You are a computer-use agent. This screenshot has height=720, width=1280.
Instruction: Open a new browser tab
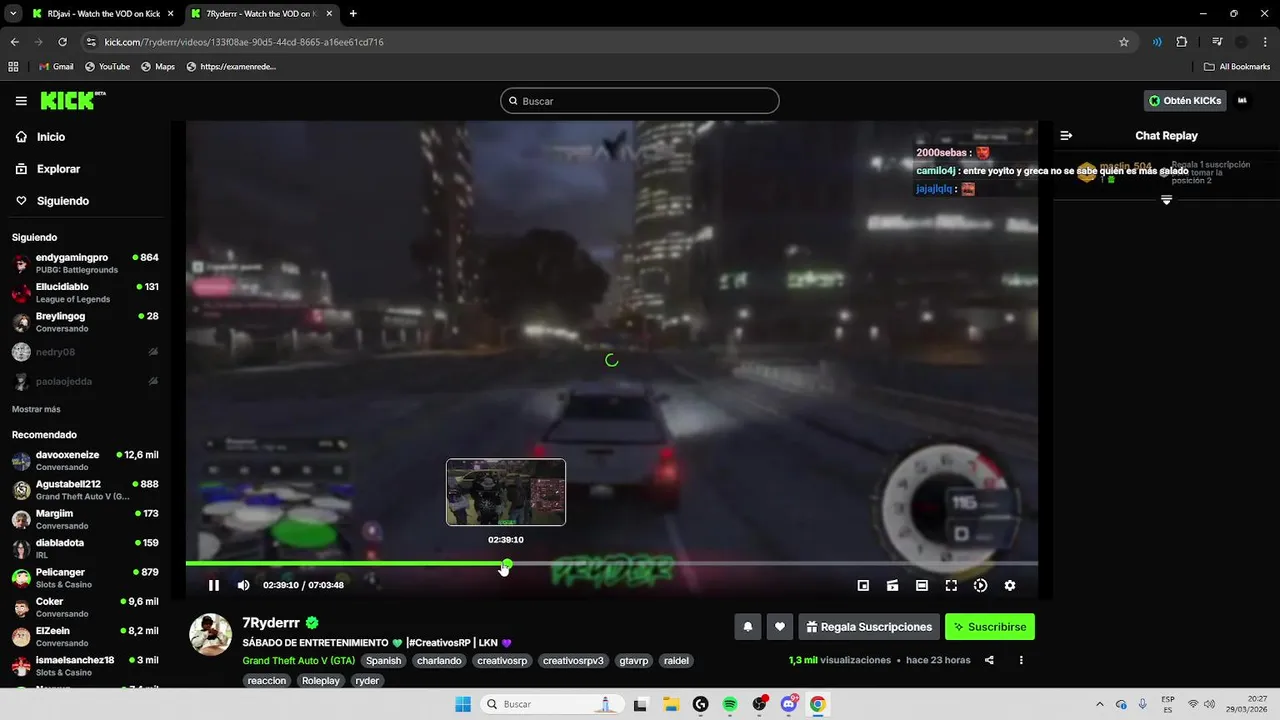pyautogui.click(x=353, y=14)
